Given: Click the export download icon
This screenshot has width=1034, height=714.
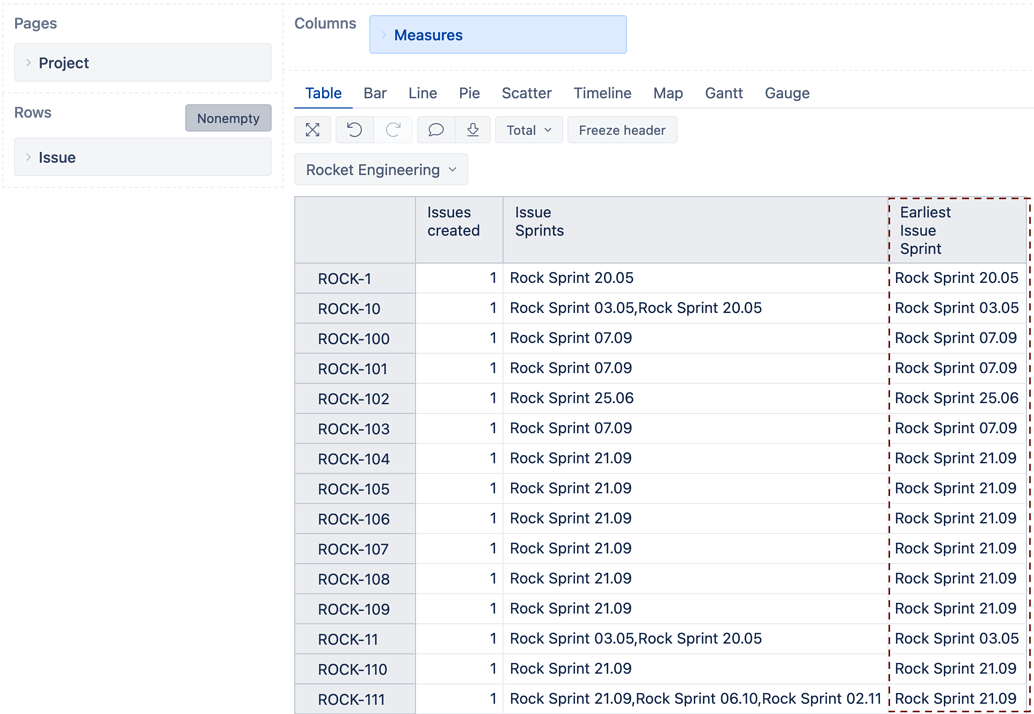Looking at the screenshot, I should pyautogui.click(x=473, y=130).
